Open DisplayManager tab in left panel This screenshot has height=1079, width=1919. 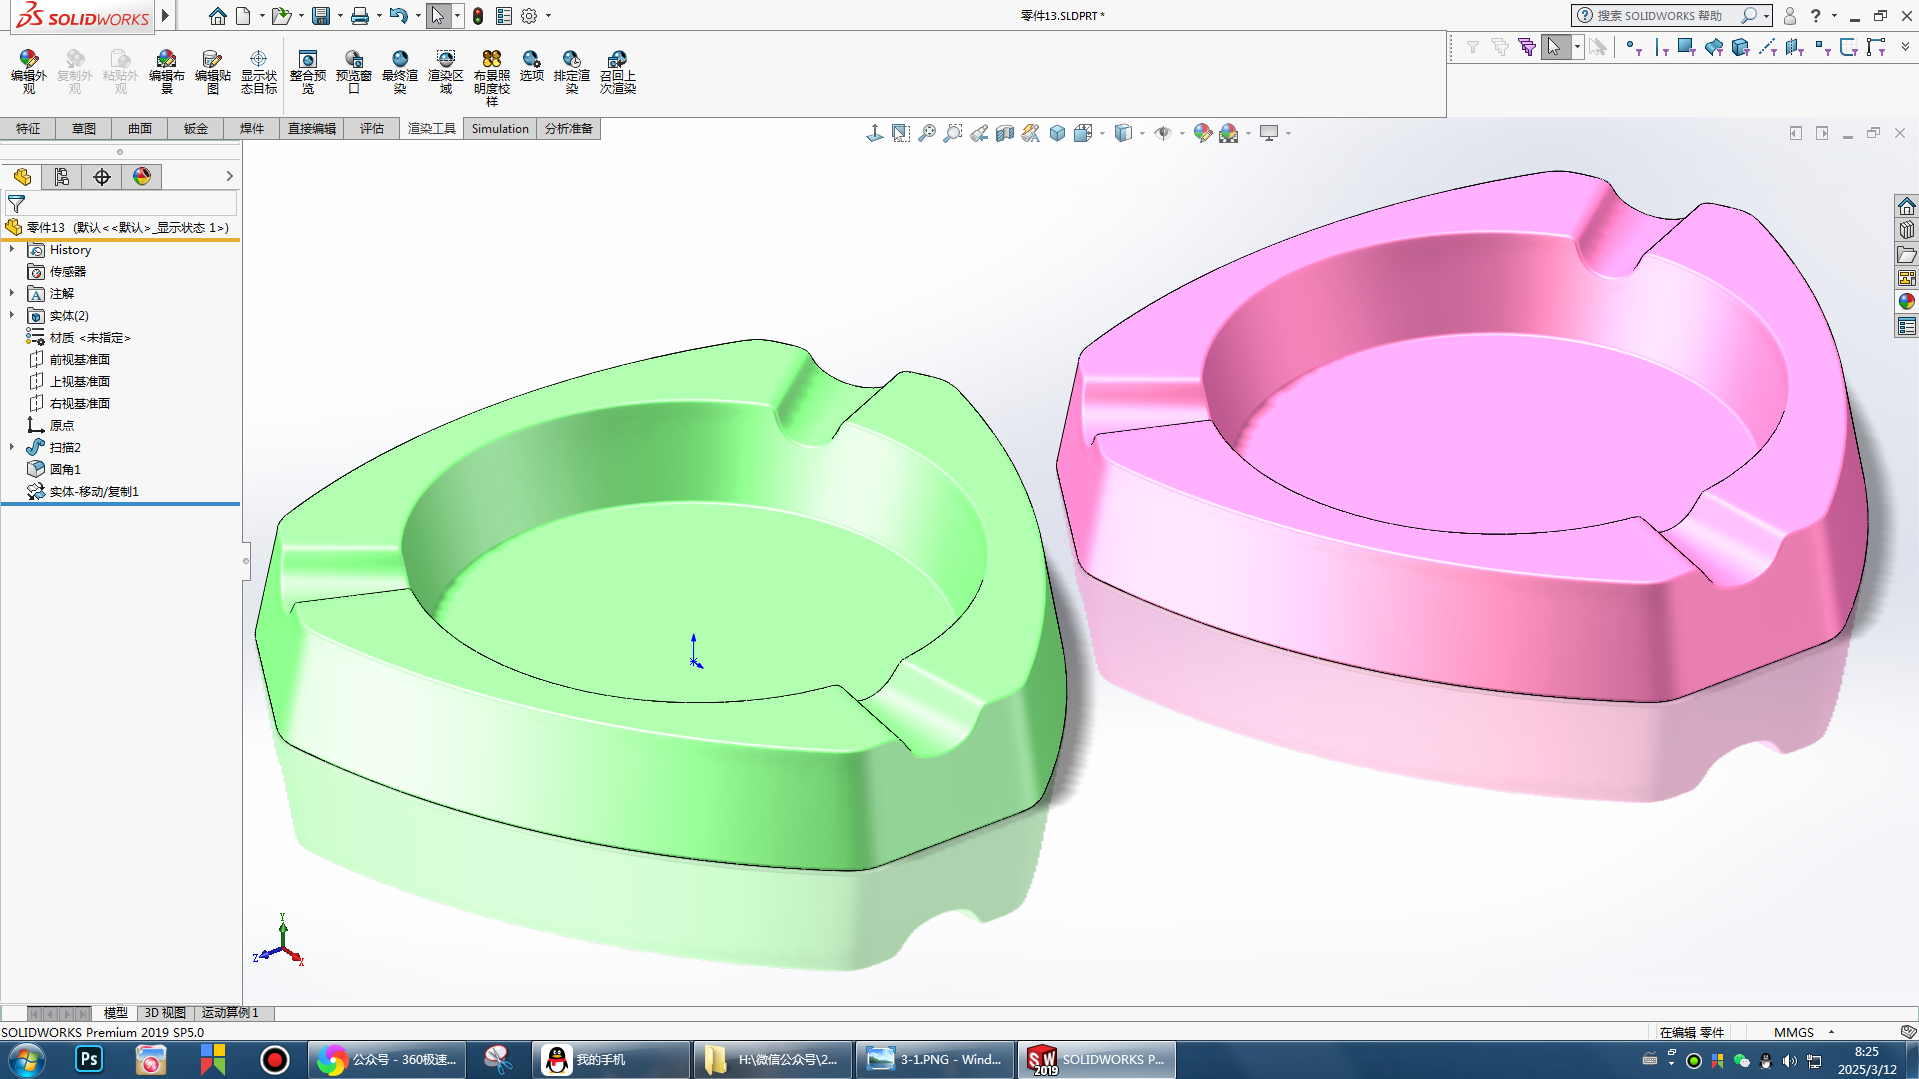(142, 177)
